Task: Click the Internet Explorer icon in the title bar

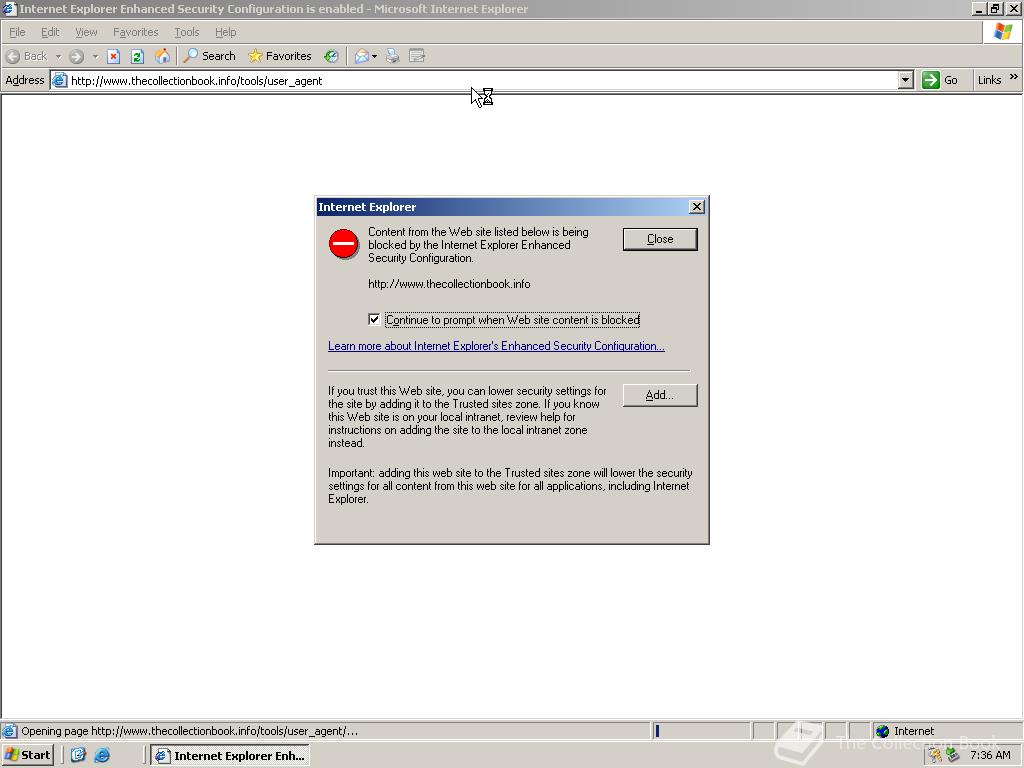Action: click(8, 8)
